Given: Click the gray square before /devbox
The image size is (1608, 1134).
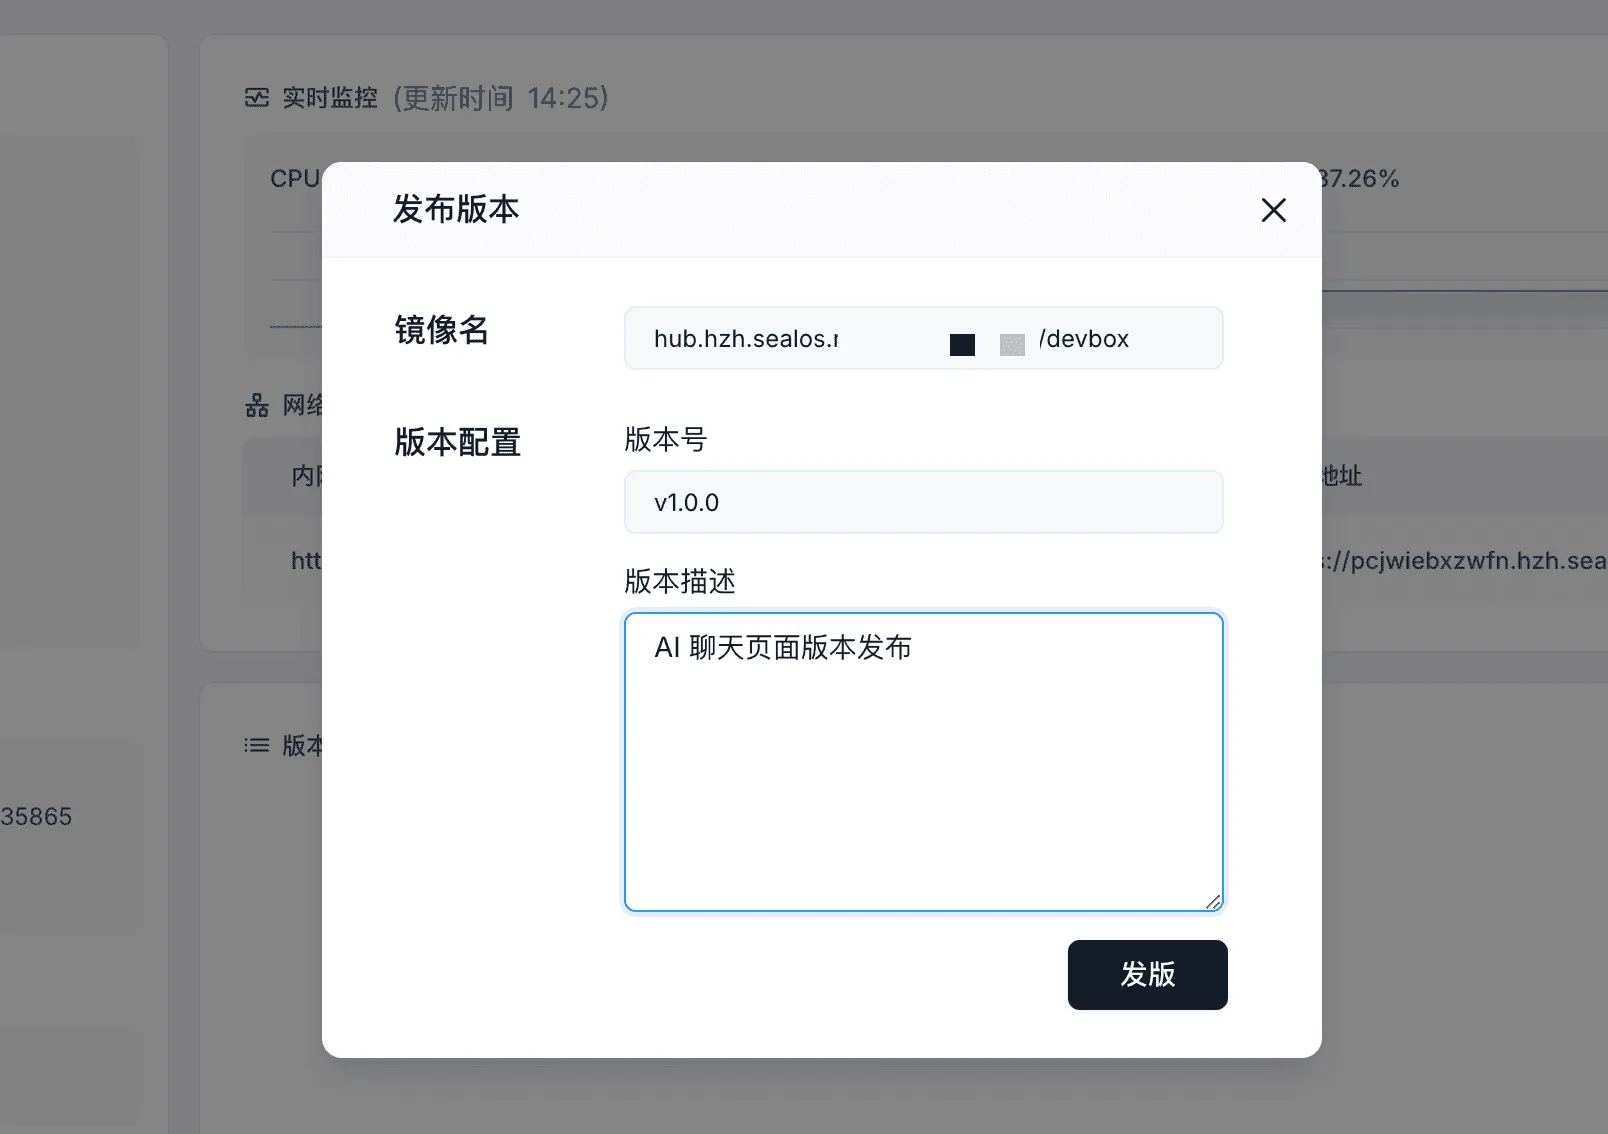Looking at the screenshot, I should pos(1012,345).
